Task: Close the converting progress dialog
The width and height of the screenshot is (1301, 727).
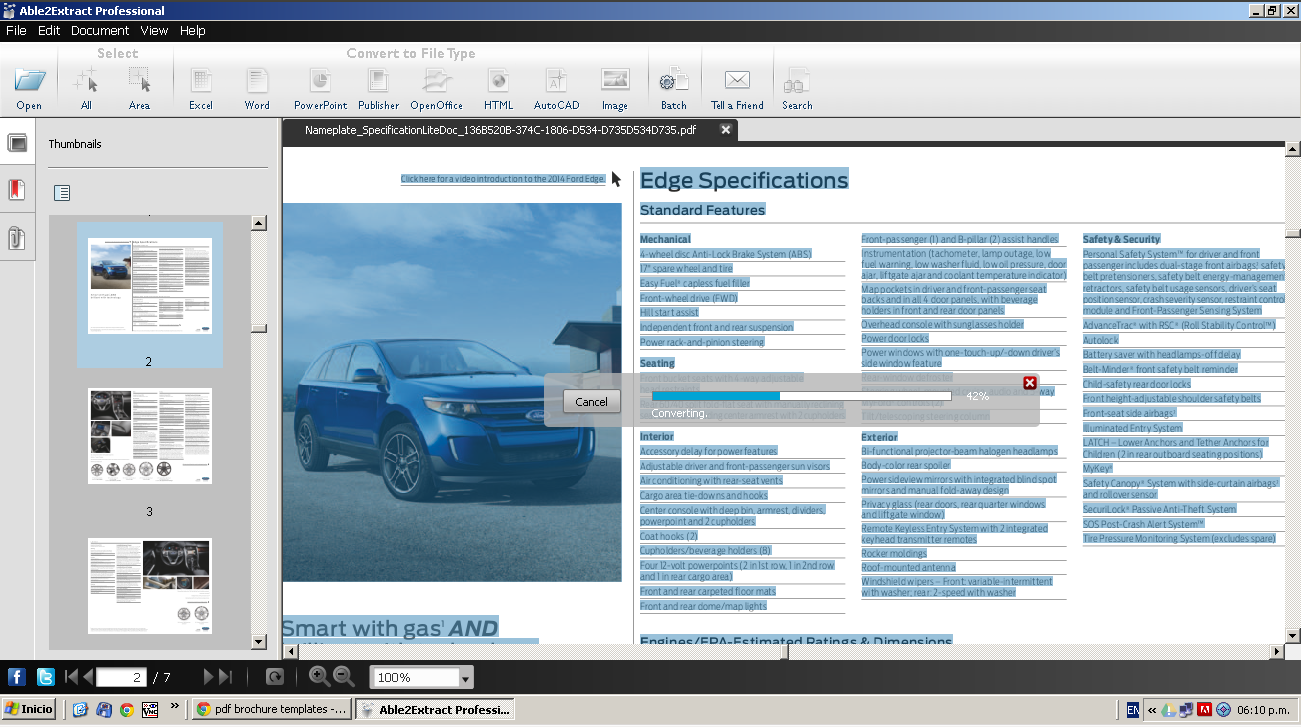Action: [1030, 383]
